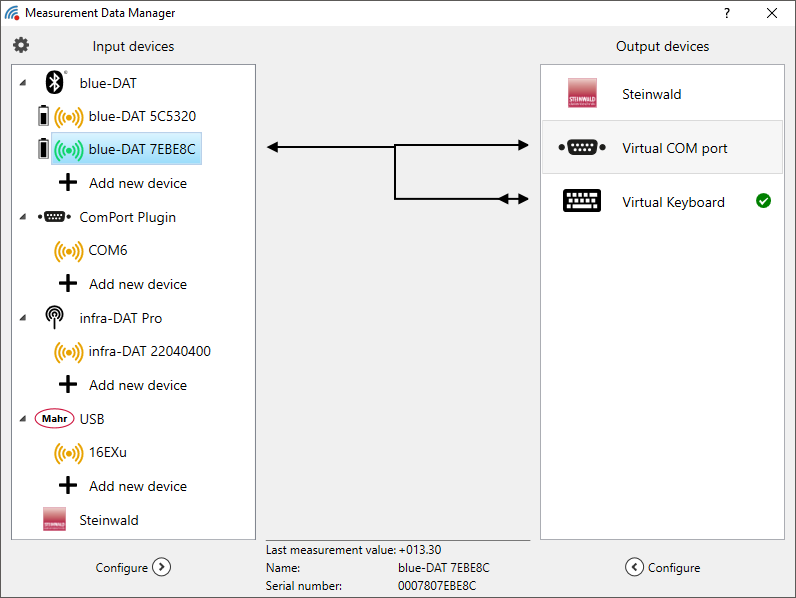The height and width of the screenshot is (598, 796).
Task: Select the COM6 input device
Action: [108, 250]
